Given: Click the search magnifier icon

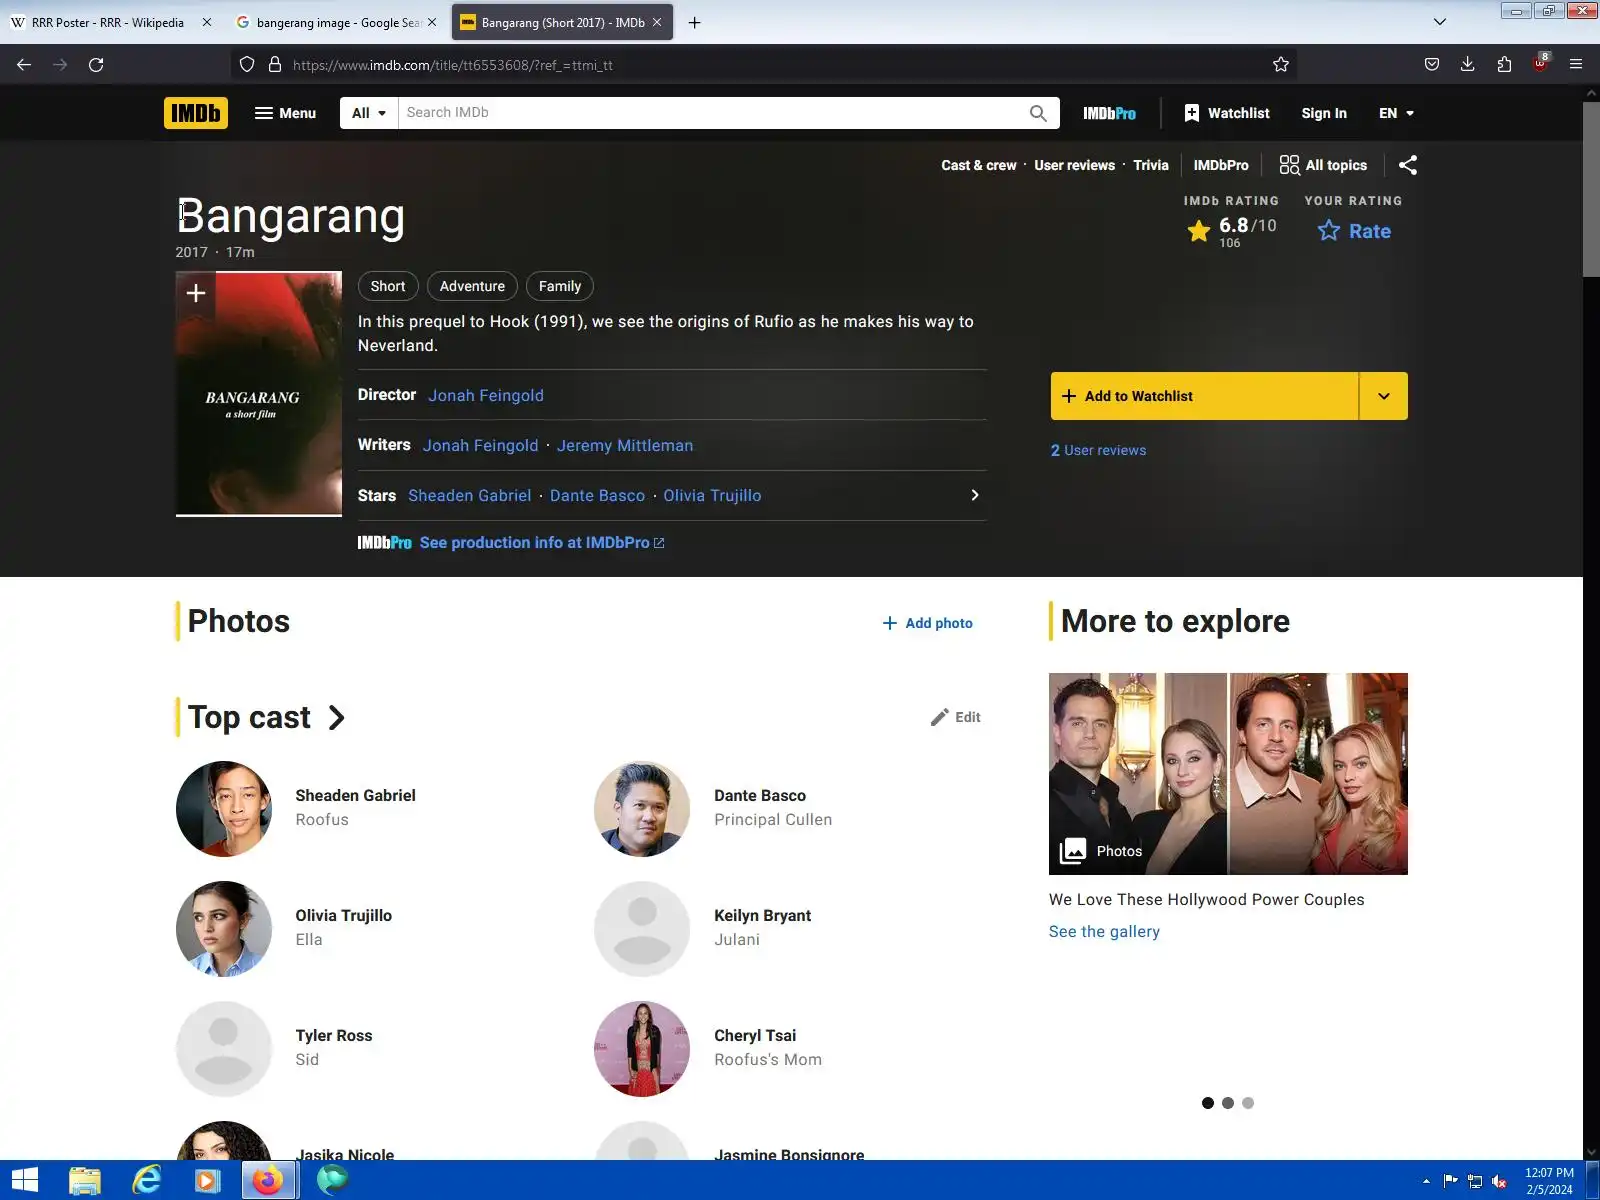Looking at the screenshot, I should pos(1038,113).
